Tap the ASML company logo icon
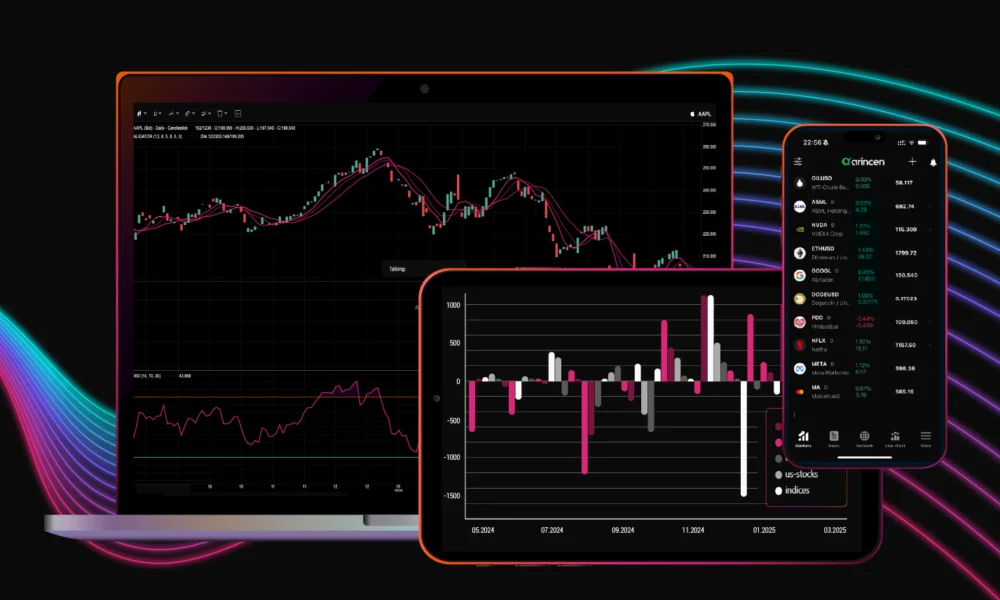The width and height of the screenshot is (1000, 600). pyautogui.click(x=800, y=207)
